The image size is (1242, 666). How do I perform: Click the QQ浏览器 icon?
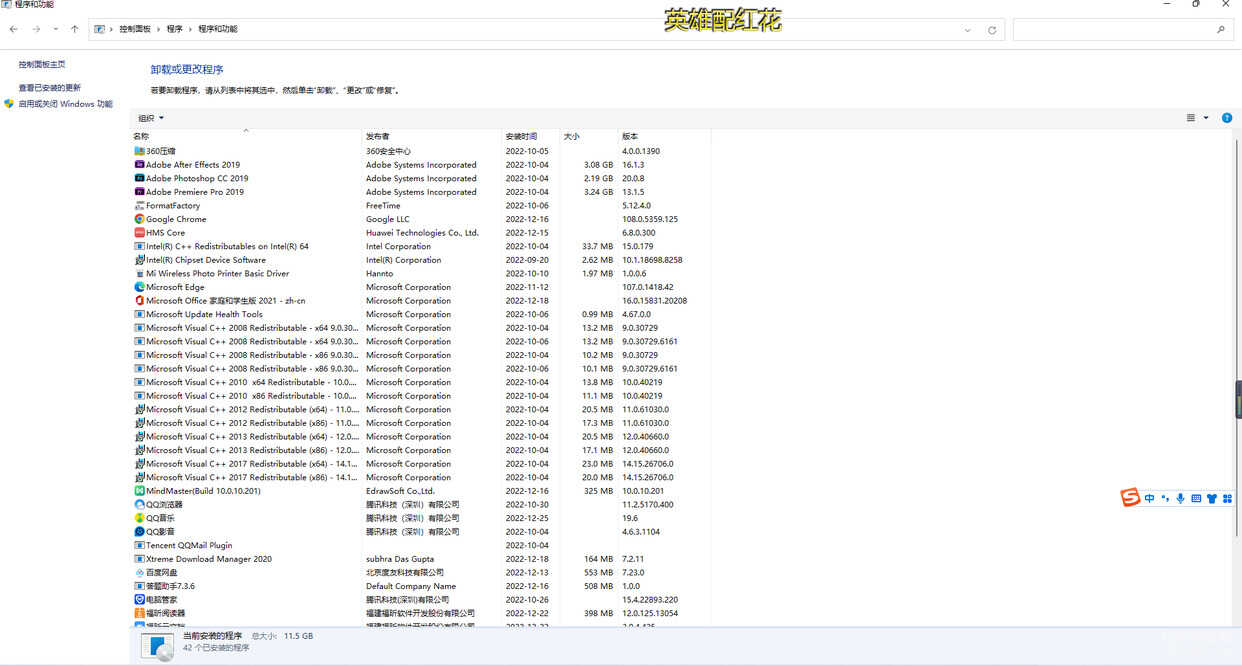[x=139, y=505]
